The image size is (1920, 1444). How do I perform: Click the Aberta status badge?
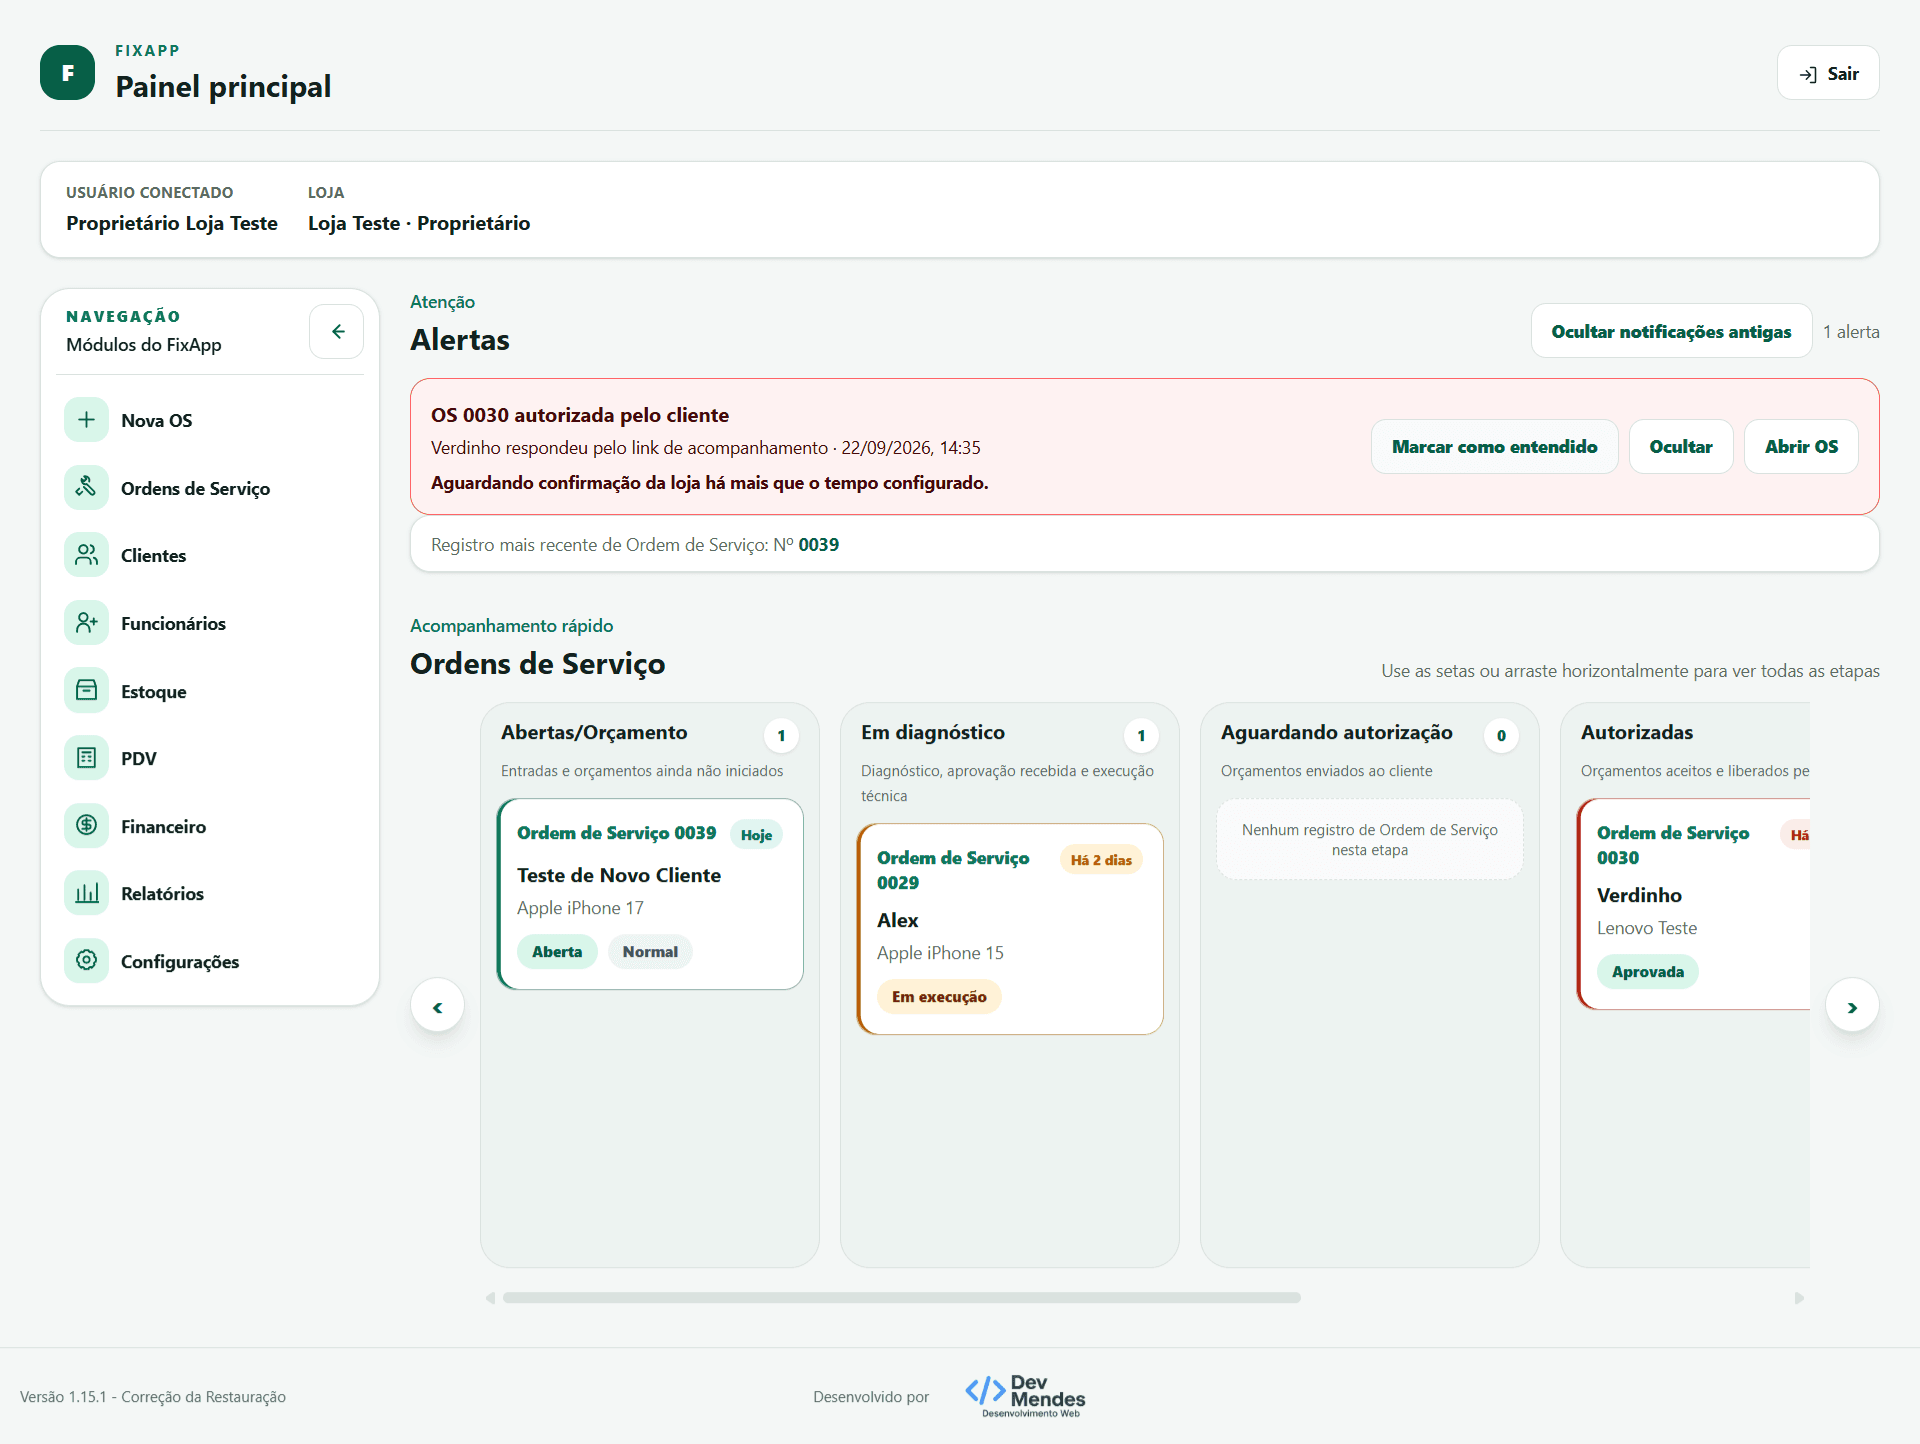[557, 952]
